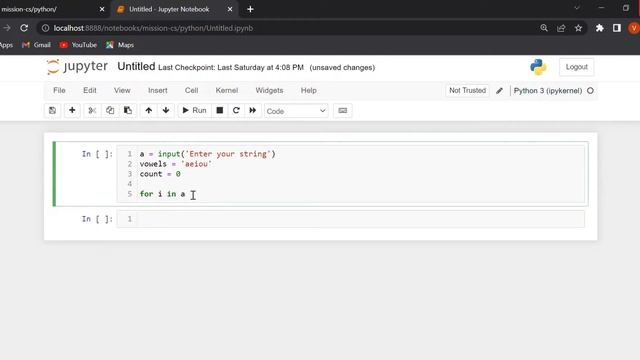Open the cell type Code dropdown
The height and width of the screenshot is (360, 640).
pyautogui.click(x=296, y=111)
